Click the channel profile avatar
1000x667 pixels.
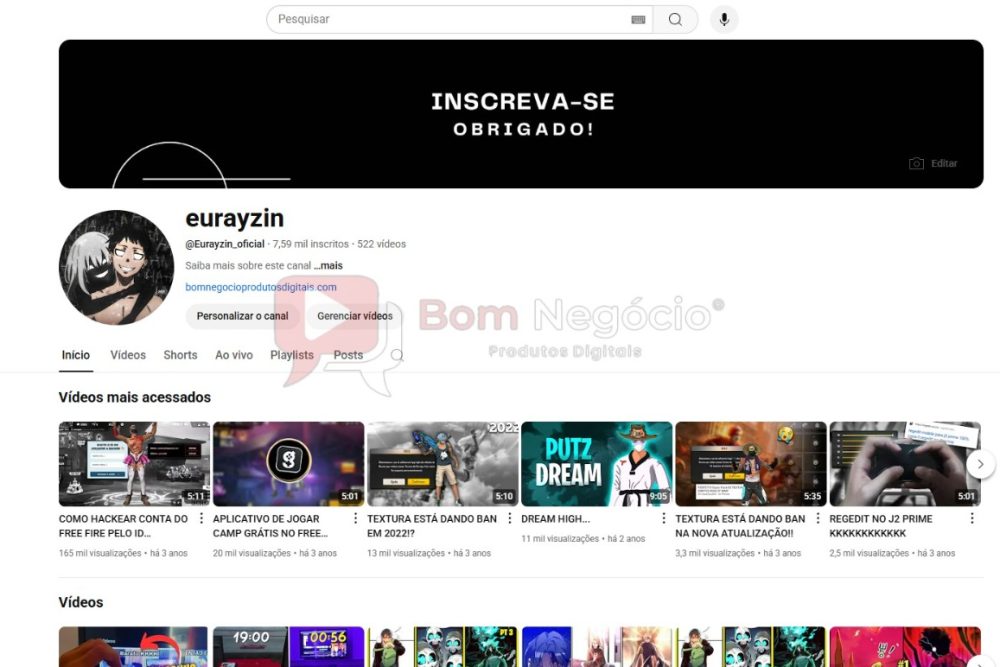click(x=116, y=268)
